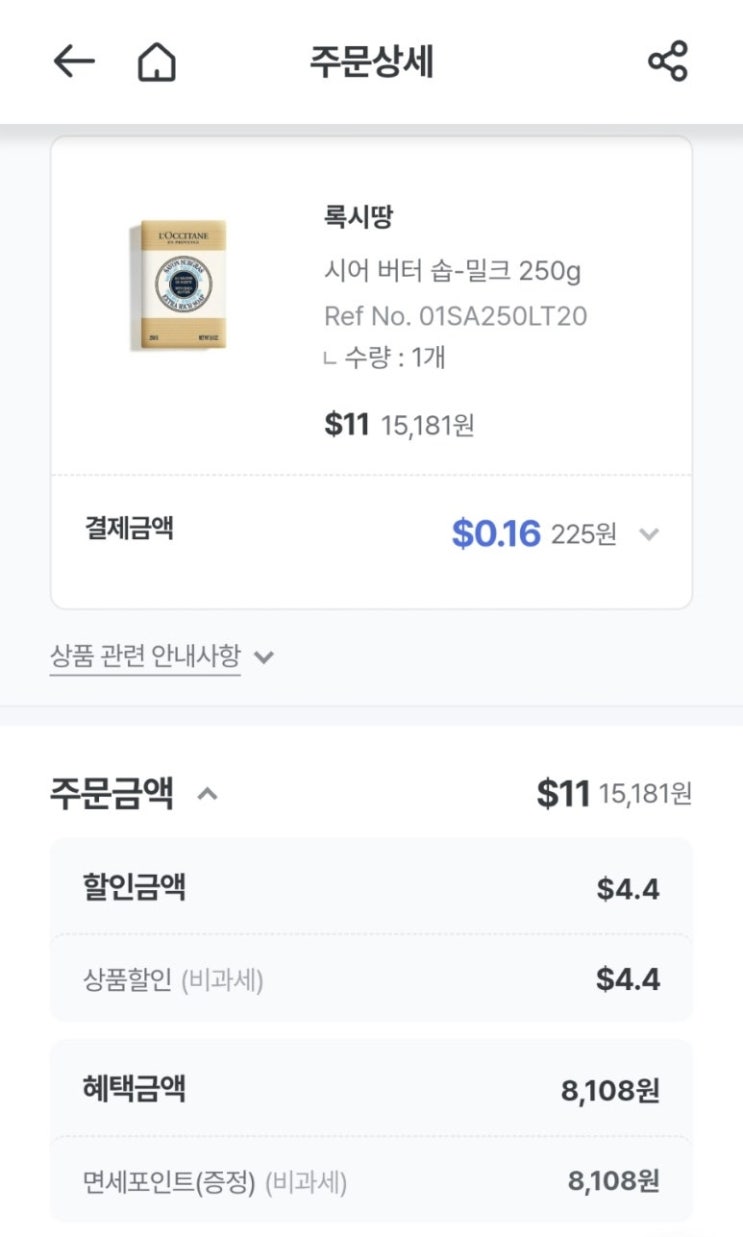Tap the 록시땅 brand name

[358, 217]
